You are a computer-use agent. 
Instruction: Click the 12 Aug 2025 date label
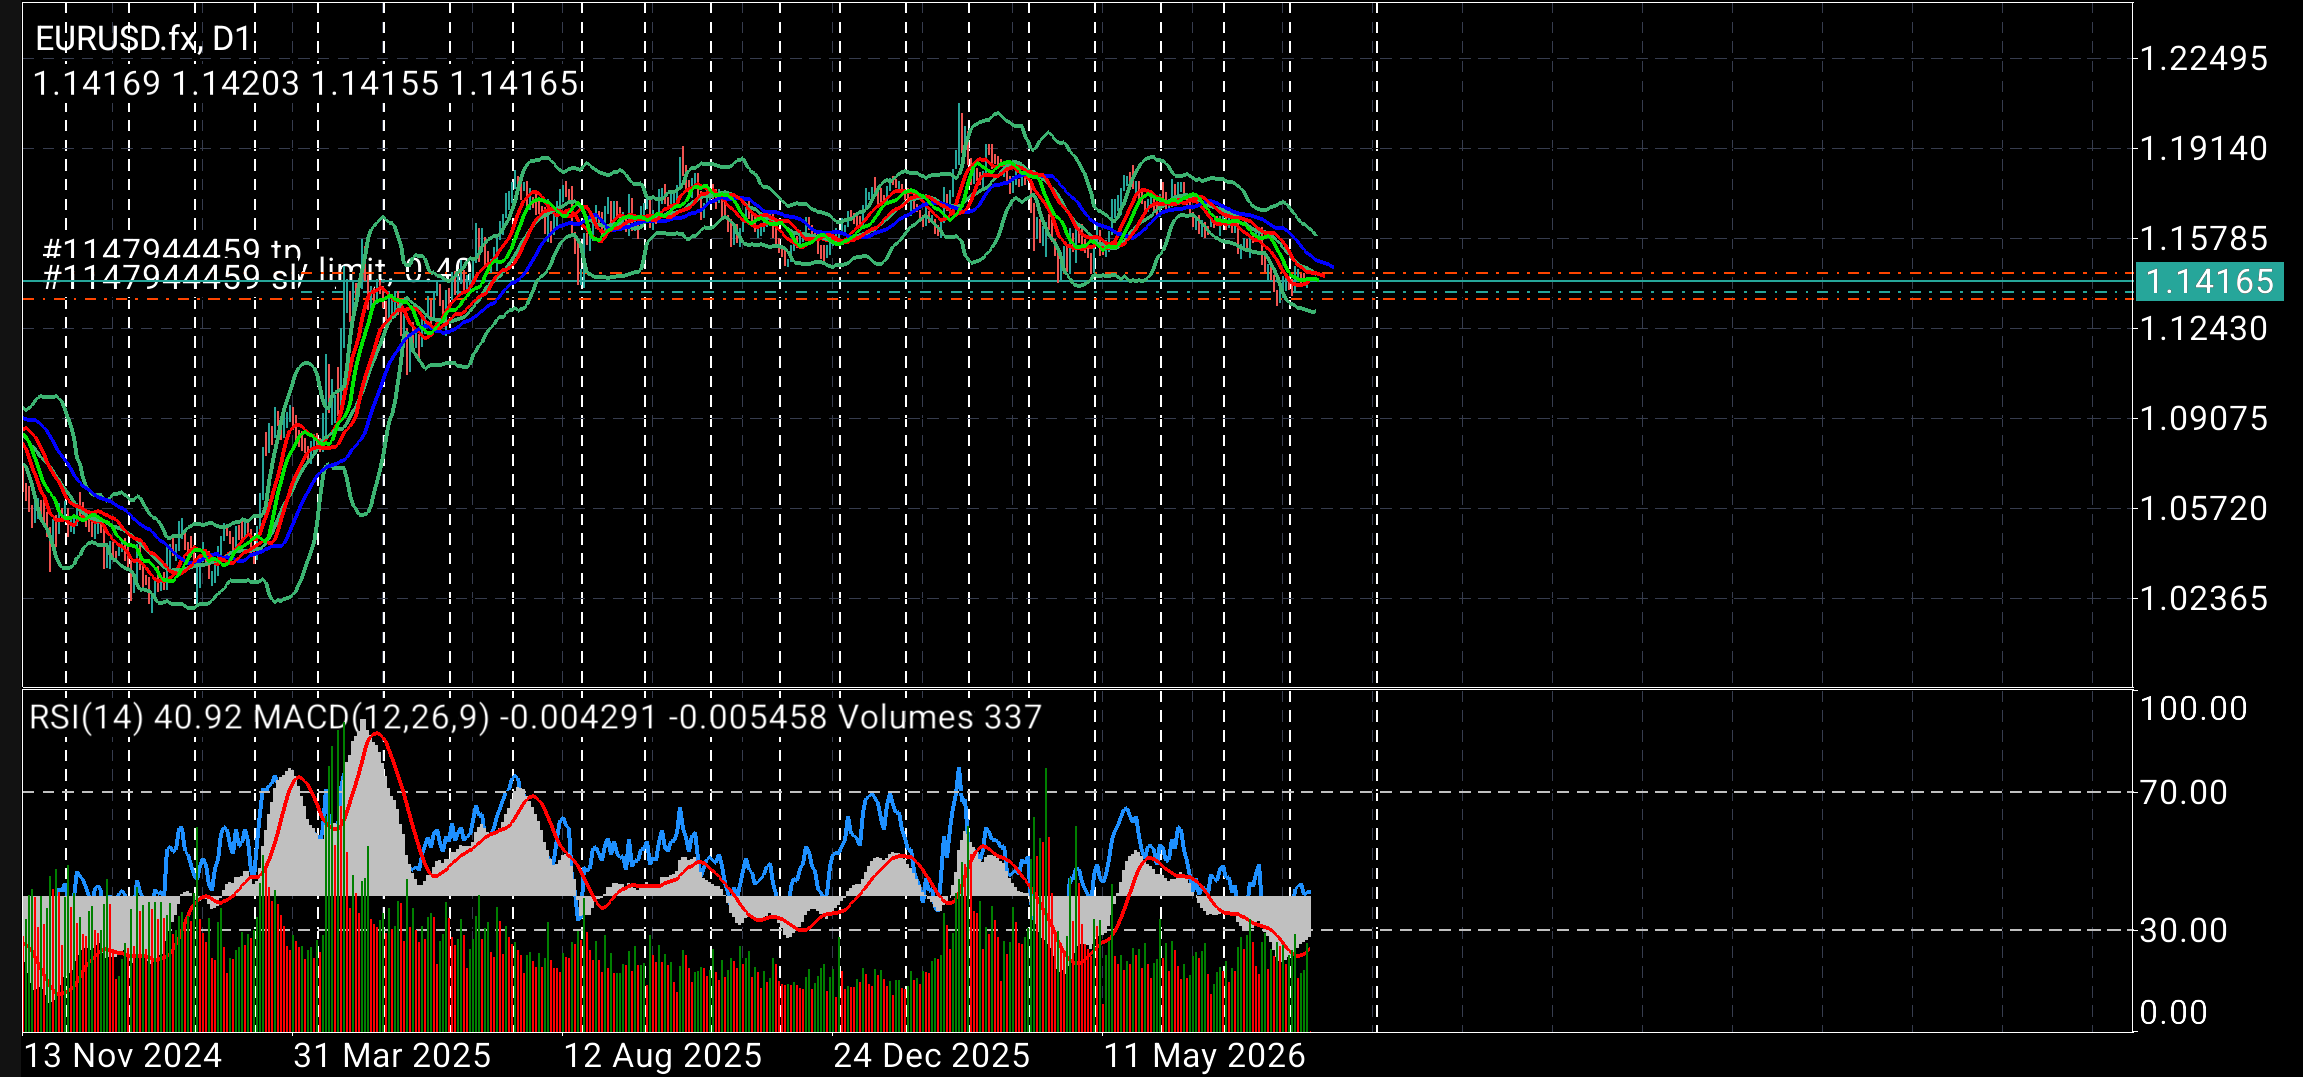(x=663, y=1056)
